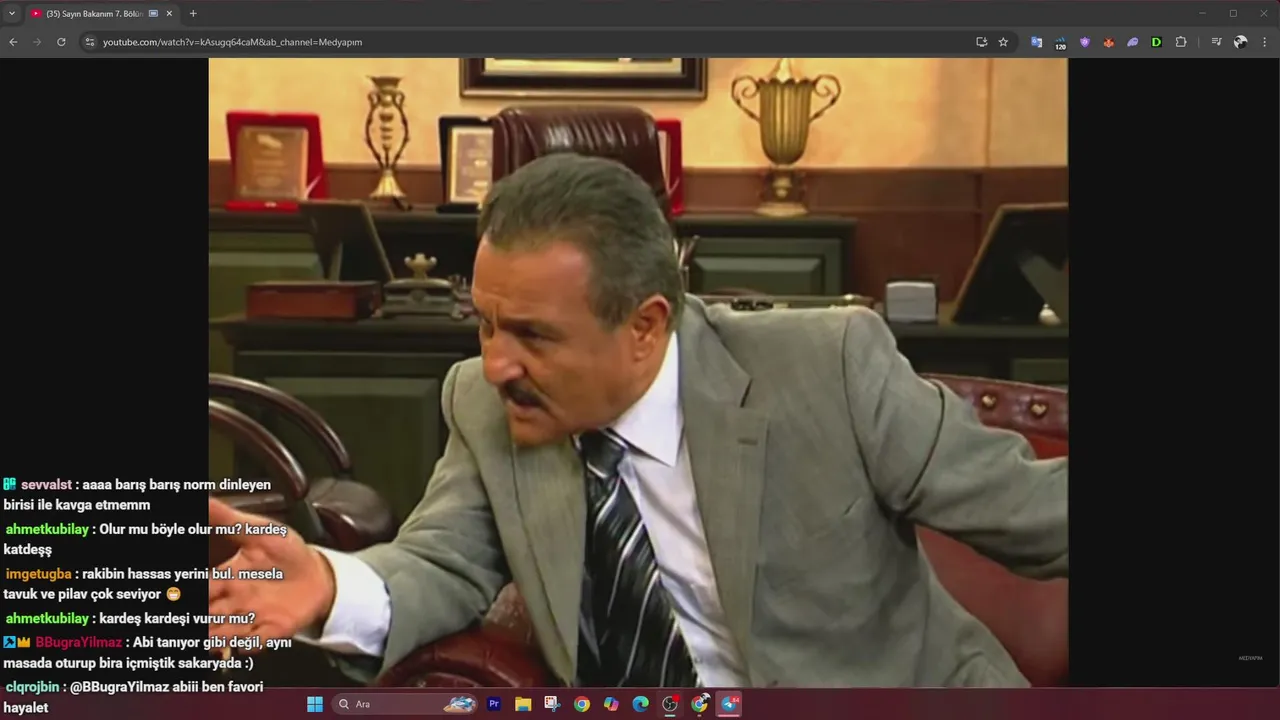Image resolution: width=1280 pixels, height=720 pixels.
Task: Open the purple blob extension icon
Action: (x=1132, y=42)
